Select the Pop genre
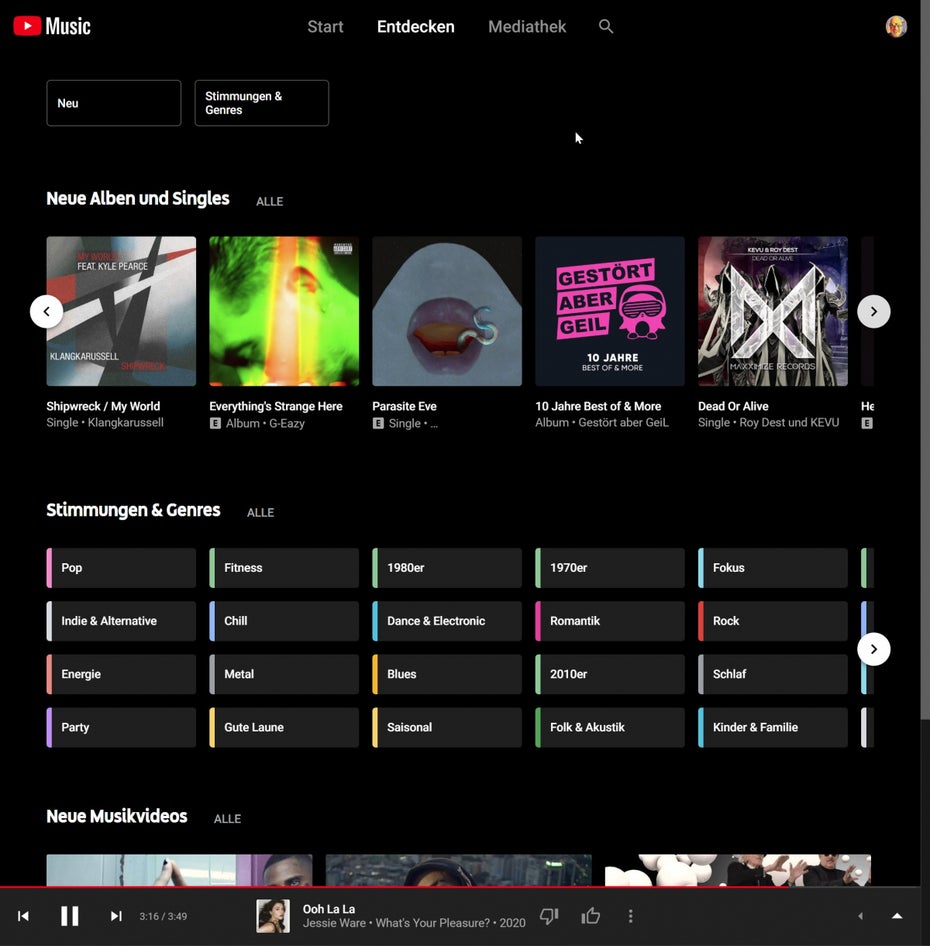930x946 pixels. [x=121, y=568]
